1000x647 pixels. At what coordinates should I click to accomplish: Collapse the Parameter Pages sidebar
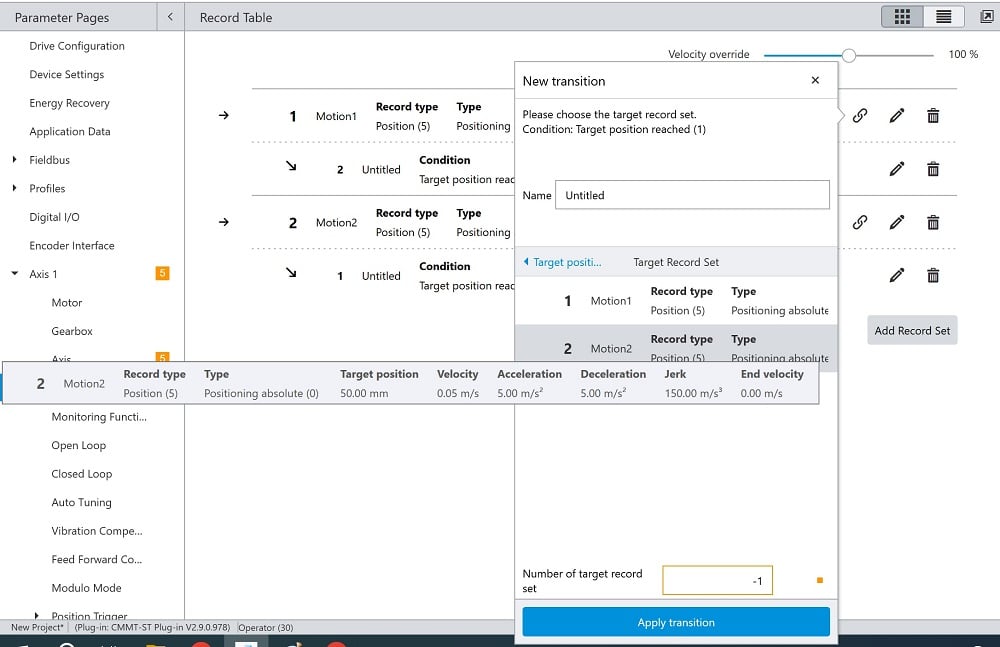click(x=168, y=17)
